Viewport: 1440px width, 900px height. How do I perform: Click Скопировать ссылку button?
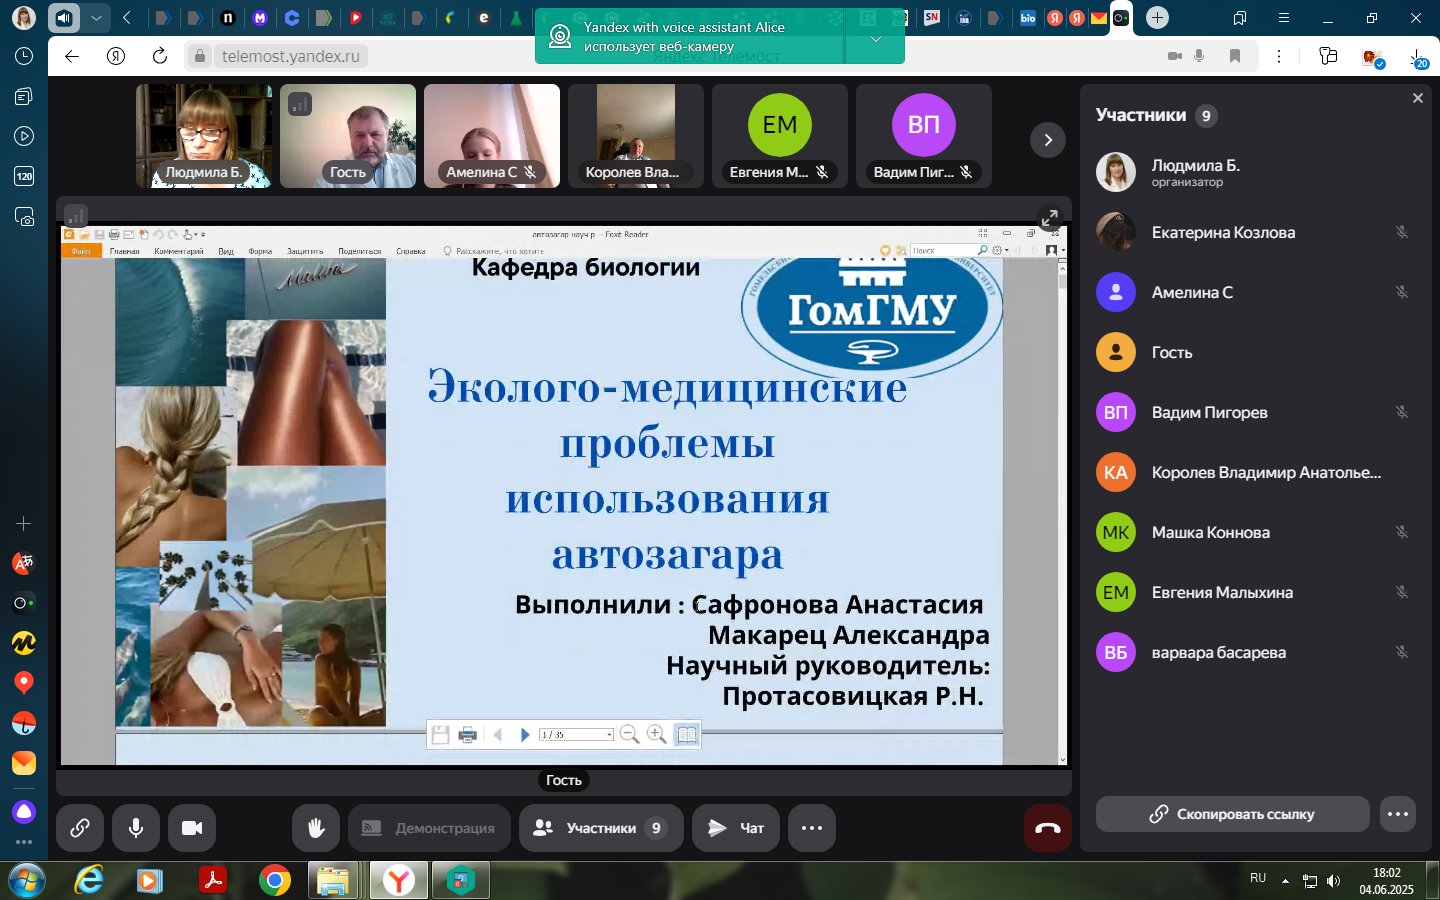coord(1233,814)
